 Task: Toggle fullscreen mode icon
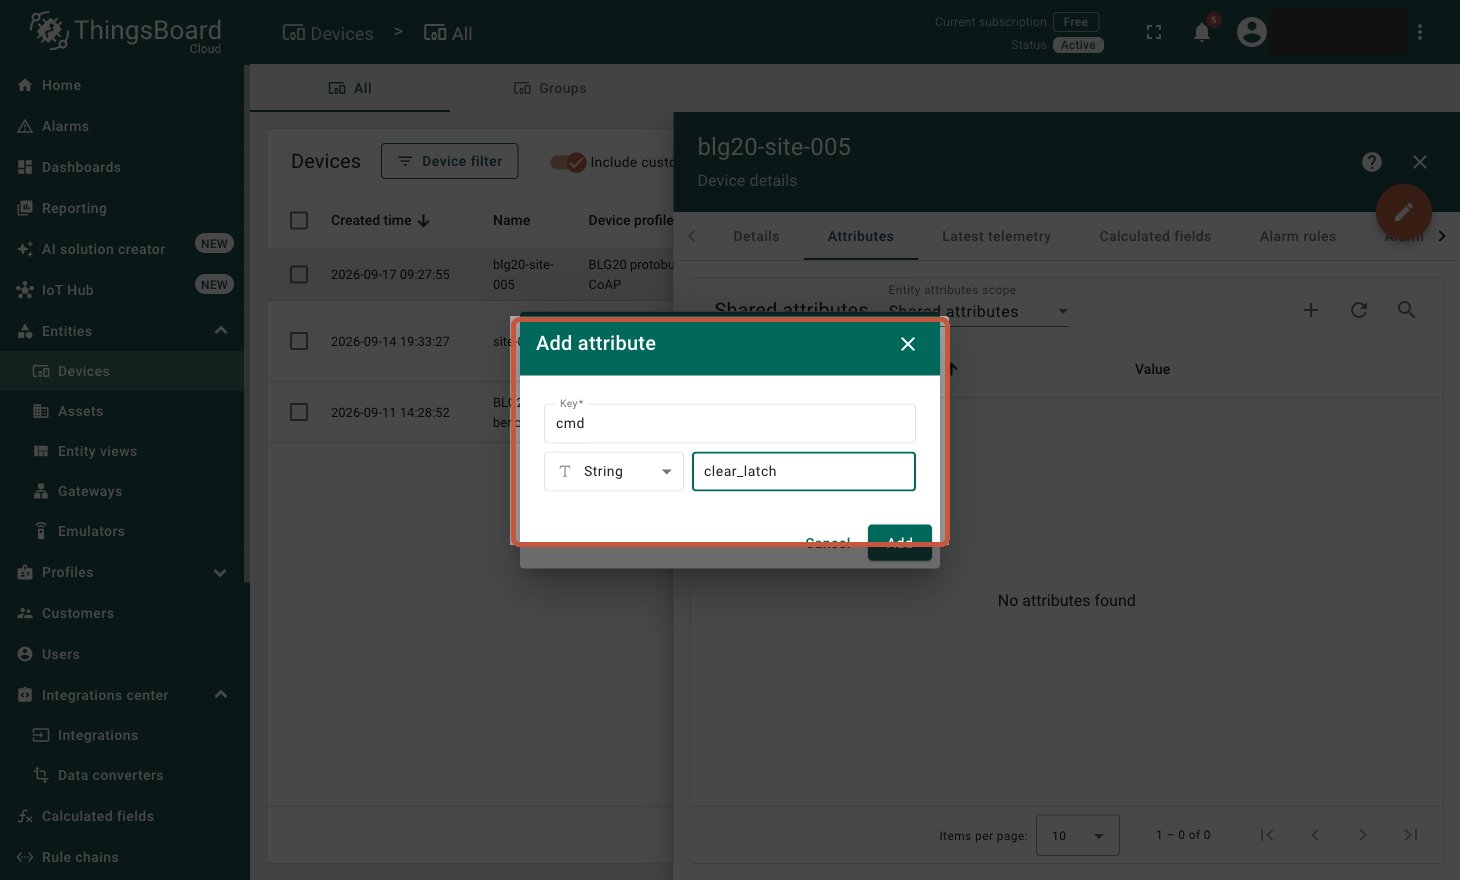[1154, 32]
